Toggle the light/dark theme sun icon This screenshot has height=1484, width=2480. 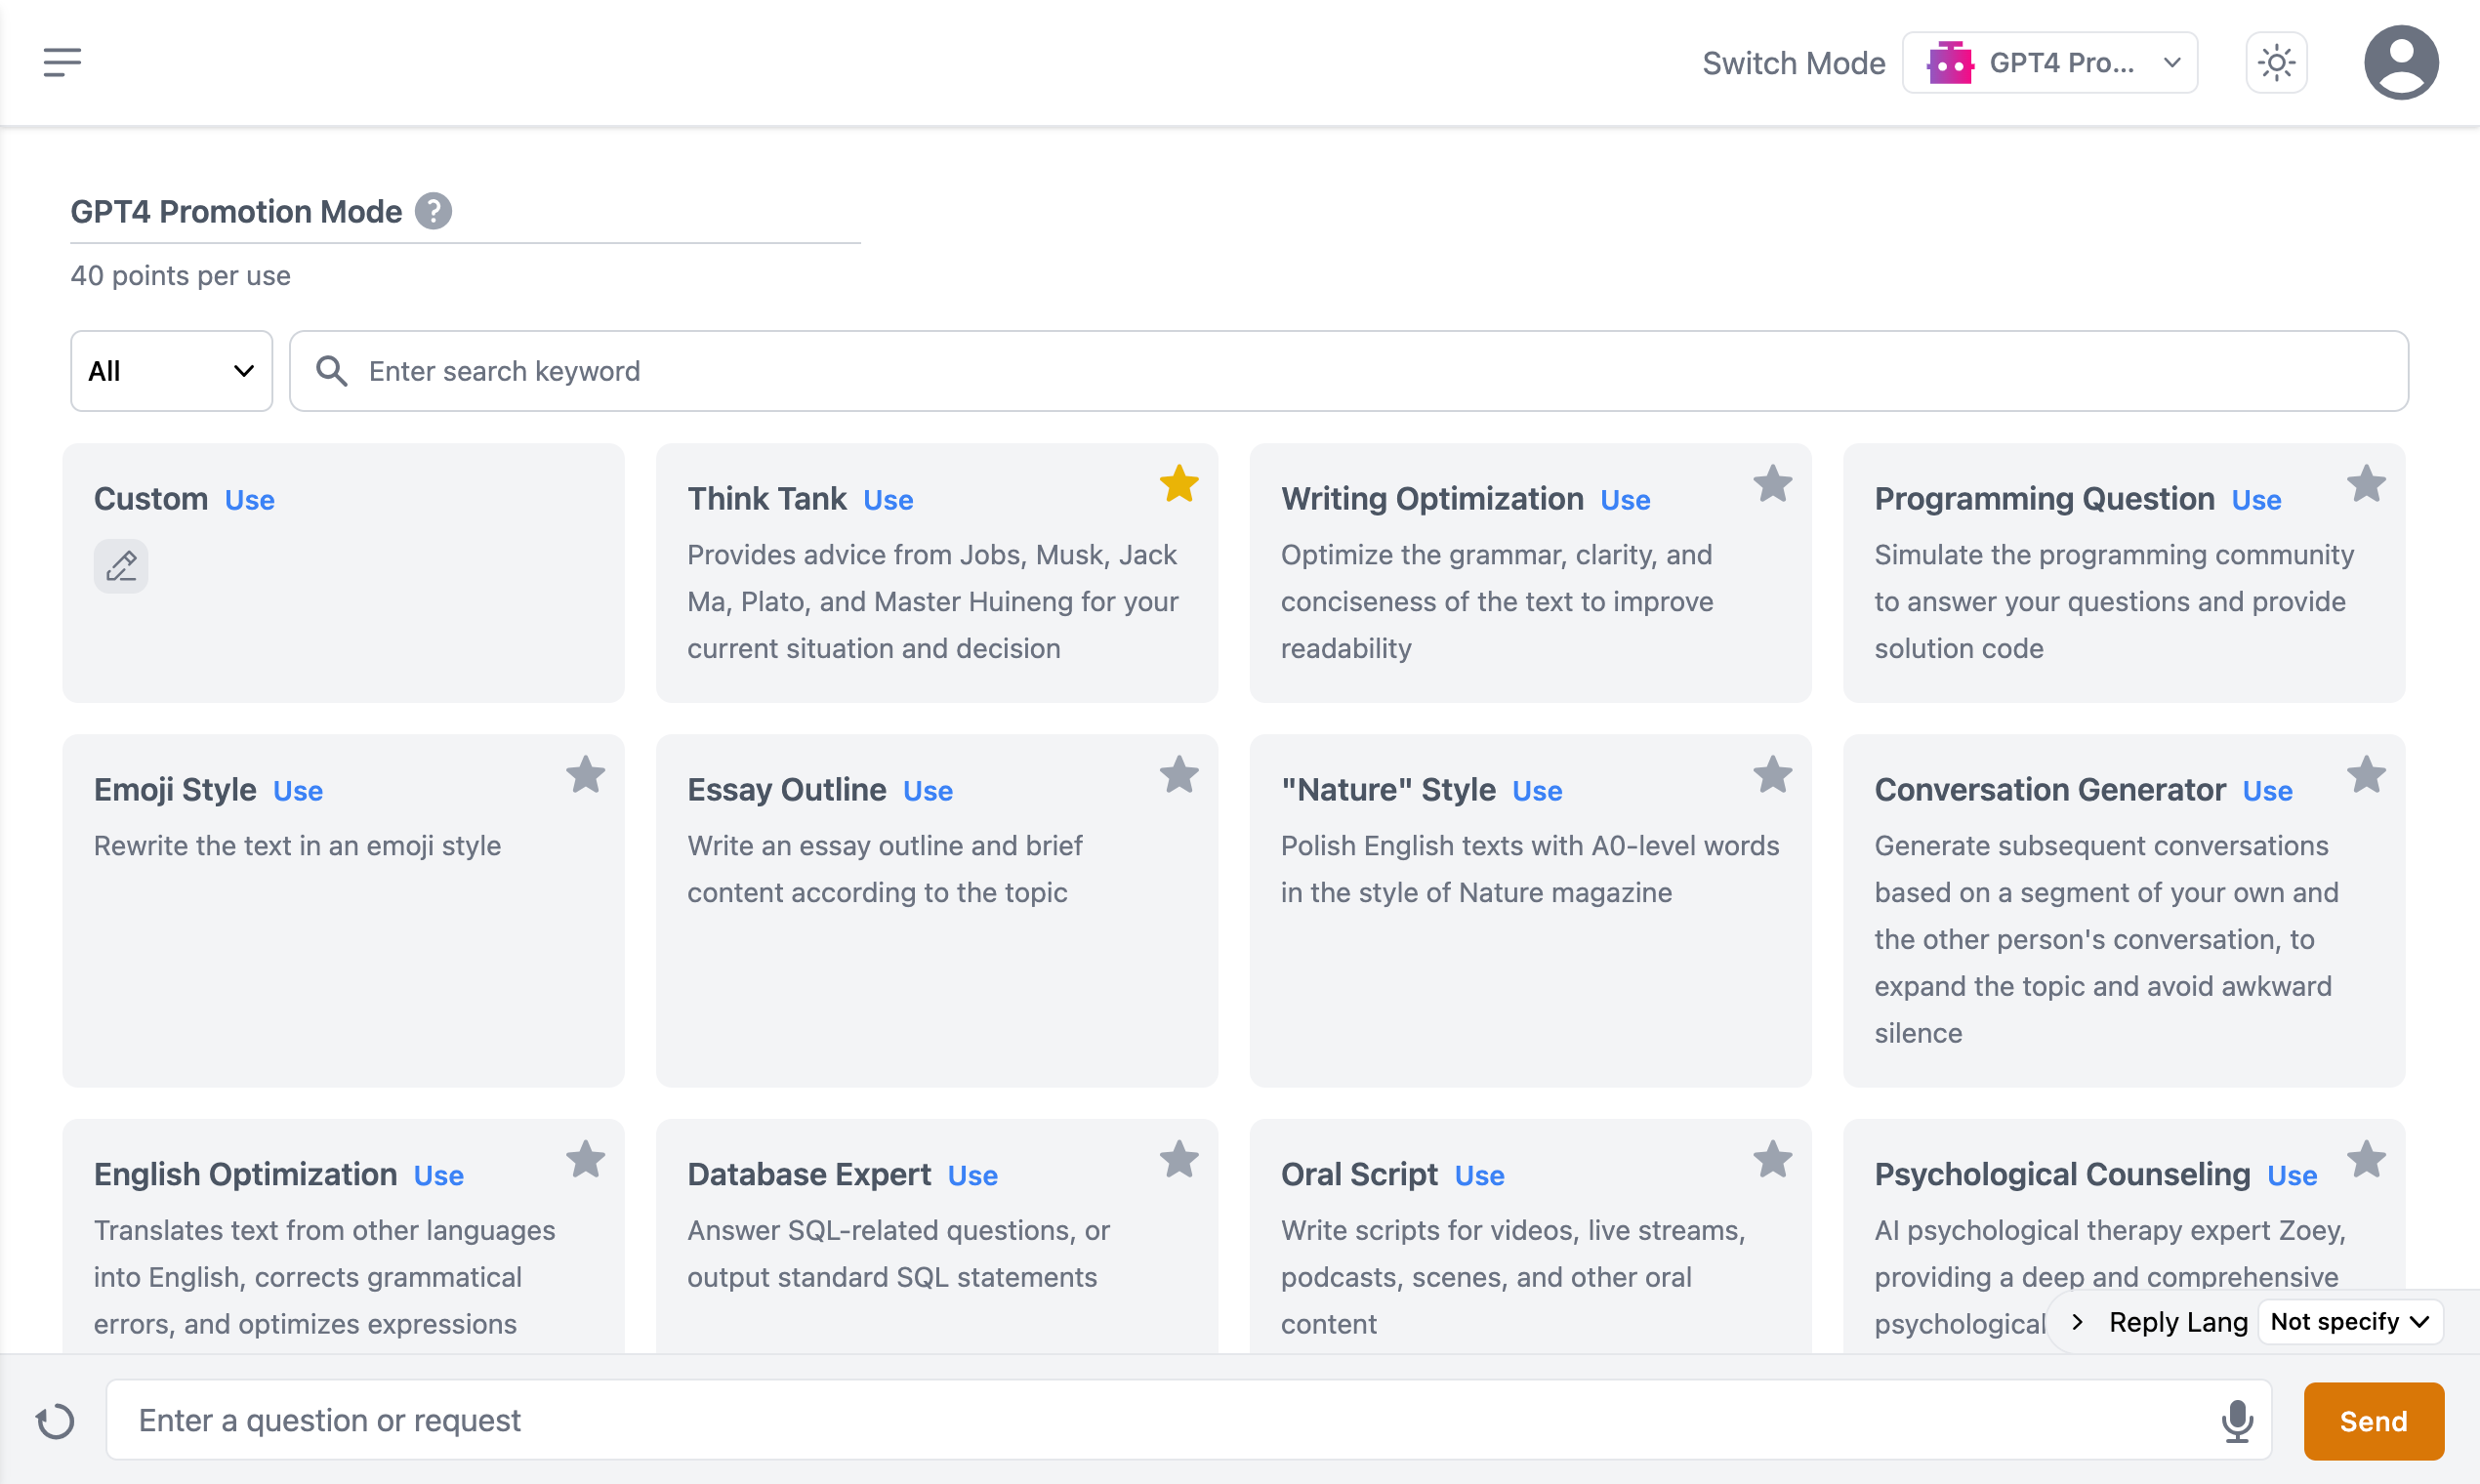[2276, 63]
